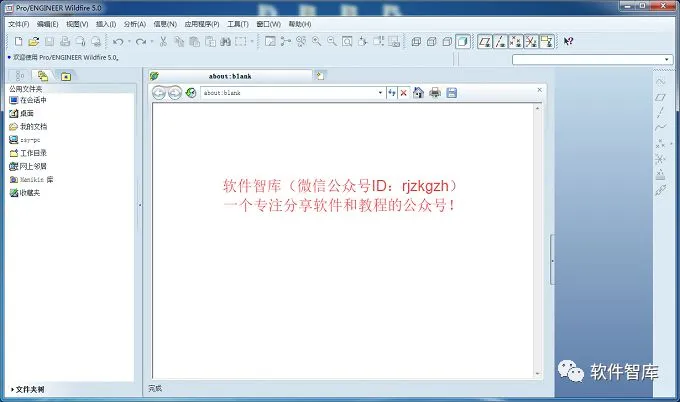680x402 pixels.
Task: Add a new browser tab button
Action: (320, 76)
